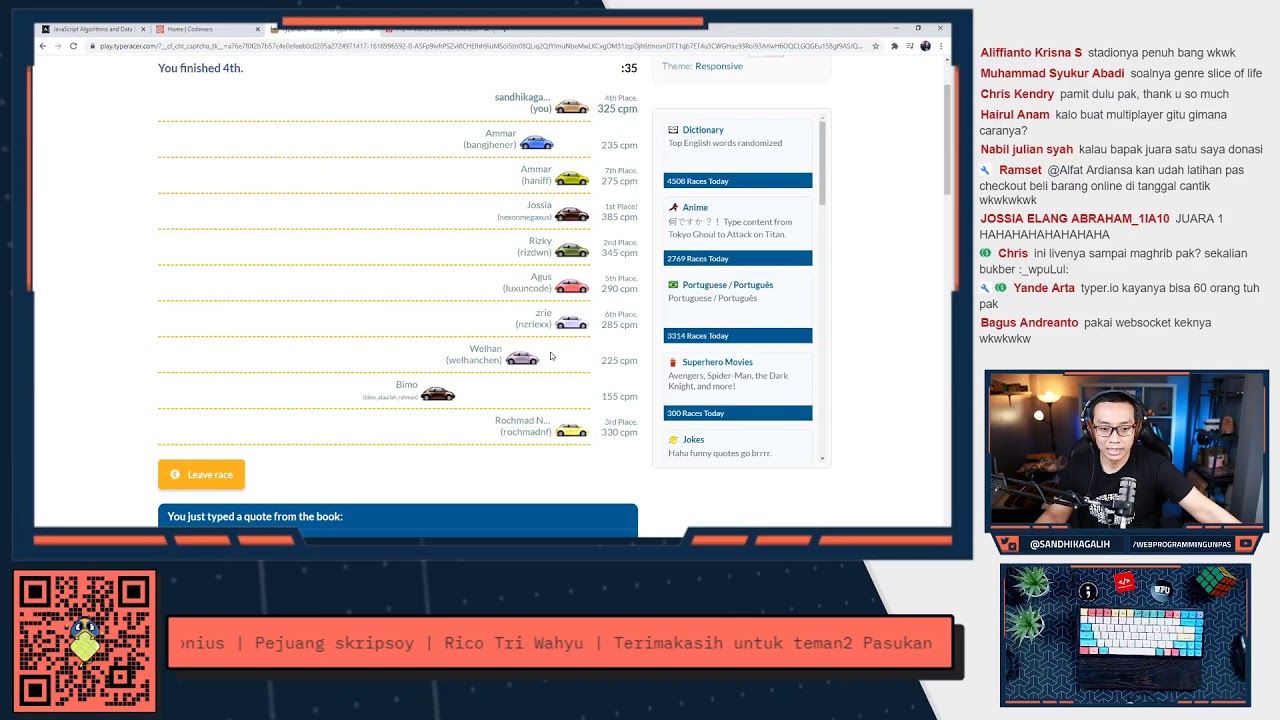Click the webcam video feed
Image resolution: width=1280 pixels, height=720 pixels.
point(1127,450)
